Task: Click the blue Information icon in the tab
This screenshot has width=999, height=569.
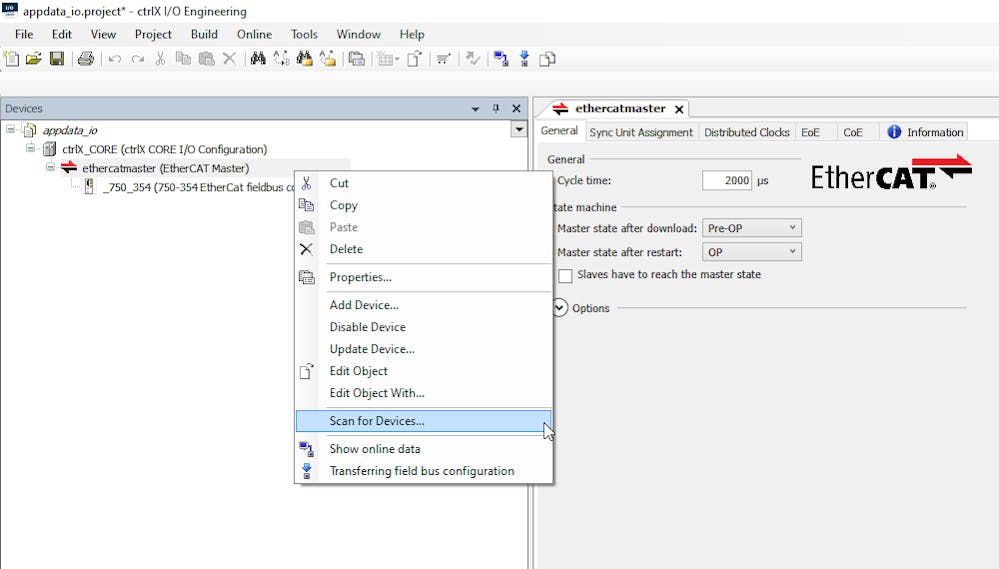Action: 895,132
